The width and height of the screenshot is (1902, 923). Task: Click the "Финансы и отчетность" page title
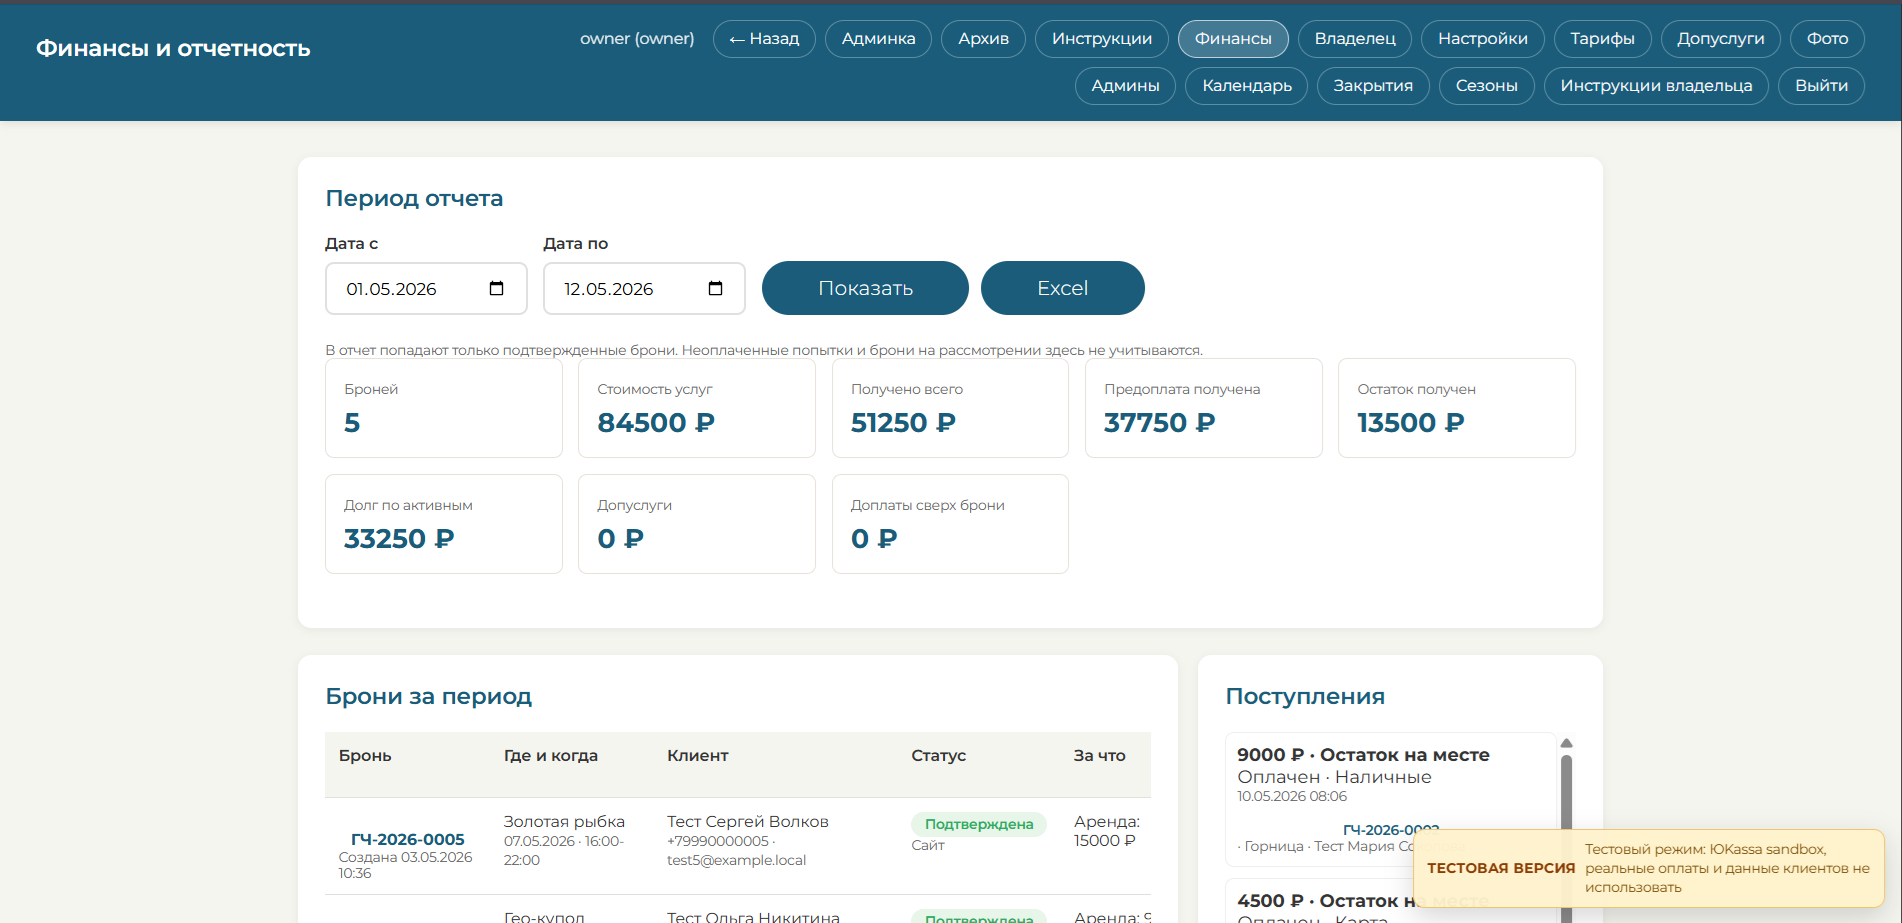(x=173, y=48)
